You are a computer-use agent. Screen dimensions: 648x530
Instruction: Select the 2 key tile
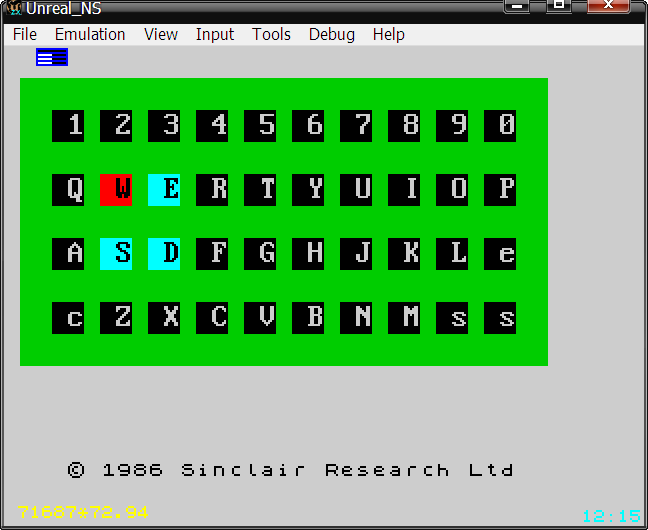tap(116, 126)
